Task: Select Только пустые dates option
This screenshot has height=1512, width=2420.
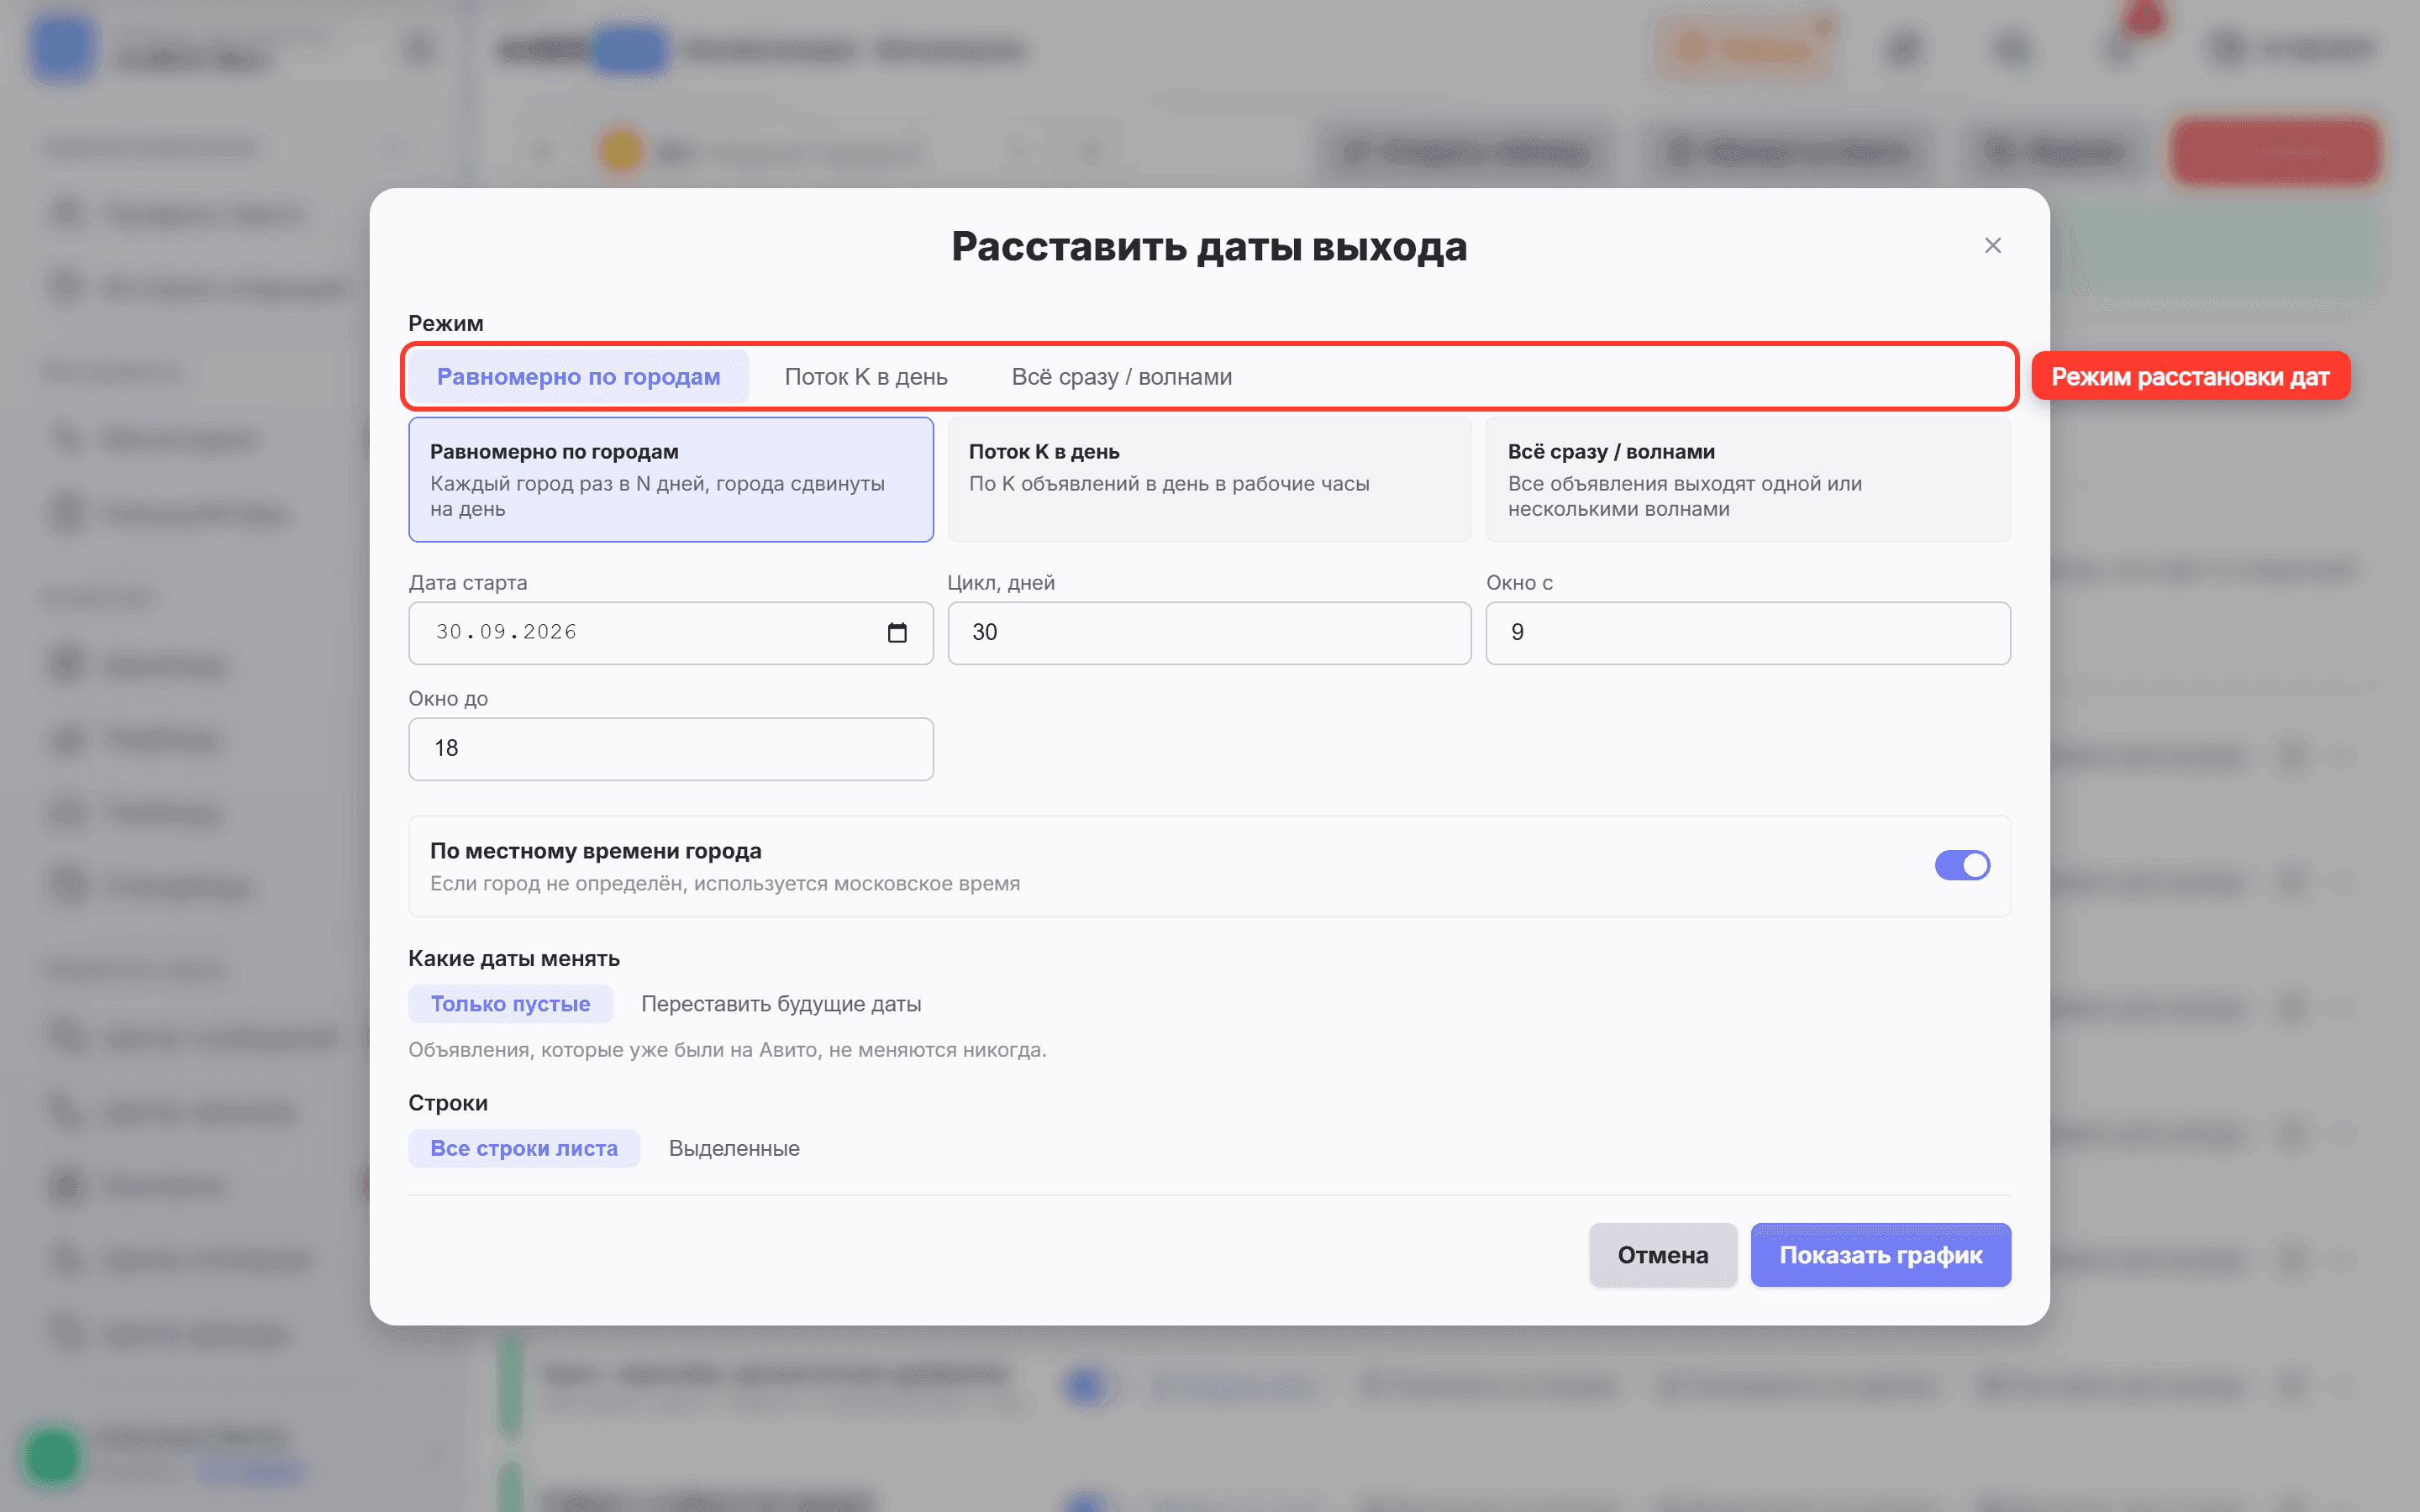Action: [510, 1004]
